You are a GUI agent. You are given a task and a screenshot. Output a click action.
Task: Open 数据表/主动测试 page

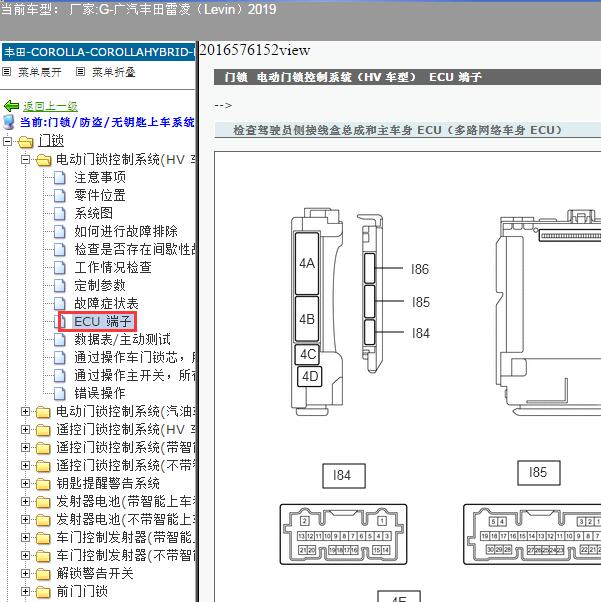(123, 340)
